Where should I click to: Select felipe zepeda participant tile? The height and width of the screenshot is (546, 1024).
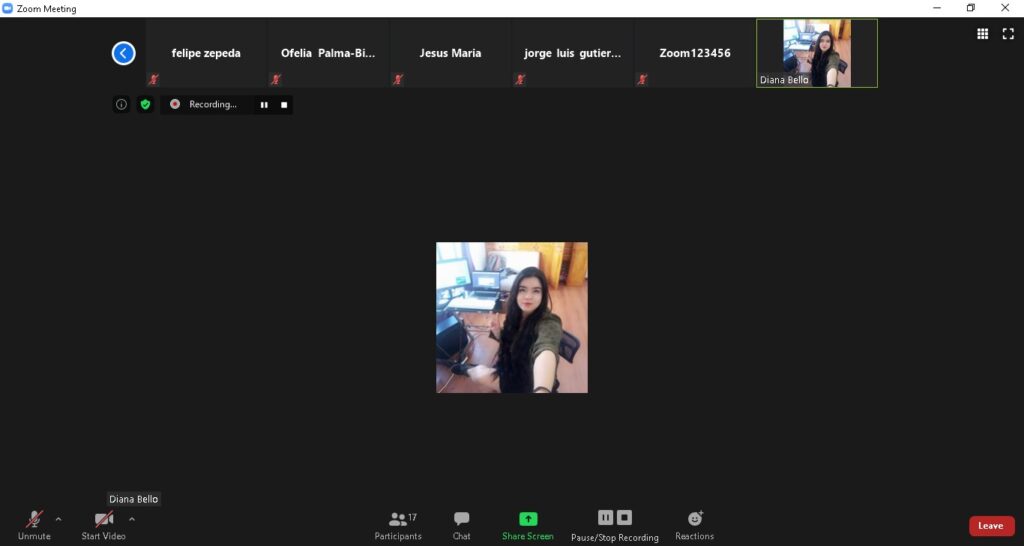click(x=206, y=53)
